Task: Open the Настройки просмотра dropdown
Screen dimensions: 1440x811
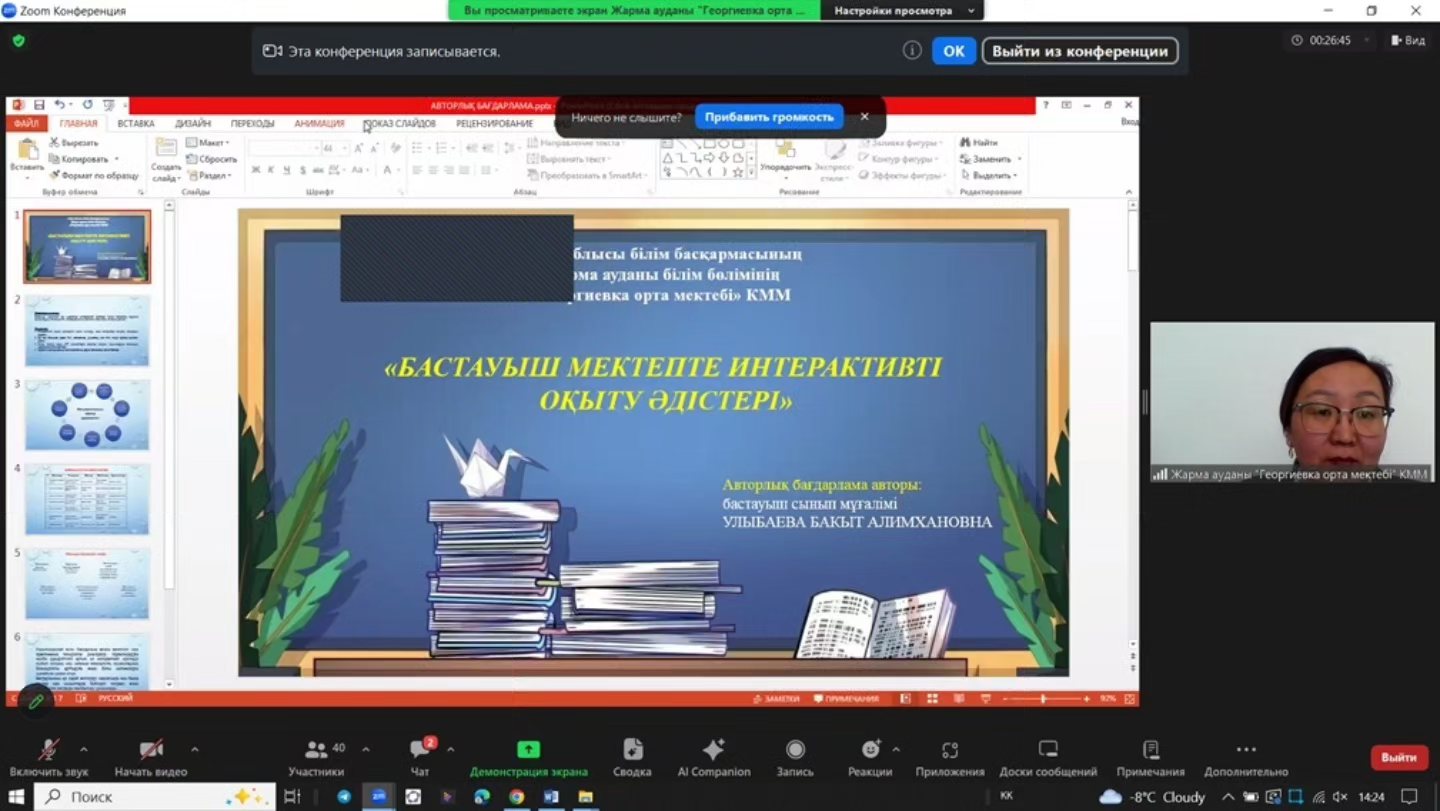Action: tap(901, 11)
